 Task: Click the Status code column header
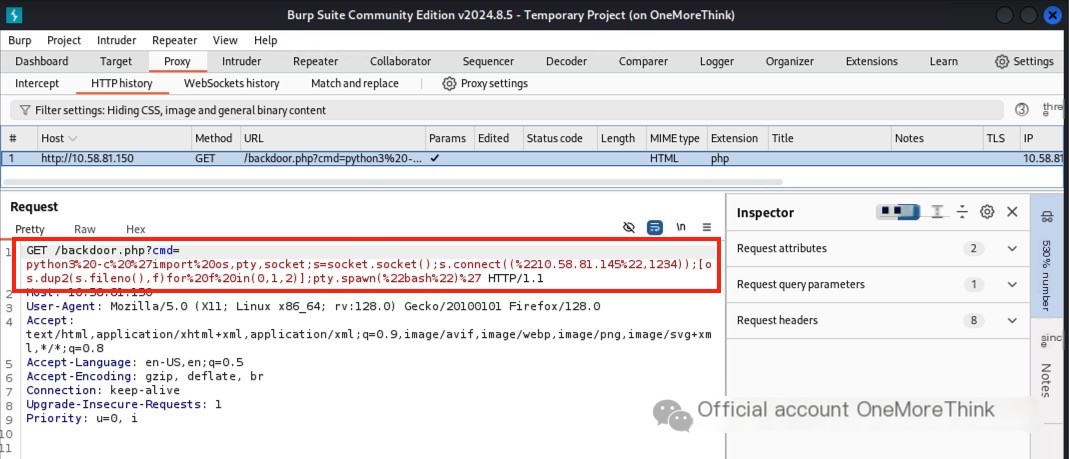tap(560, 138)
